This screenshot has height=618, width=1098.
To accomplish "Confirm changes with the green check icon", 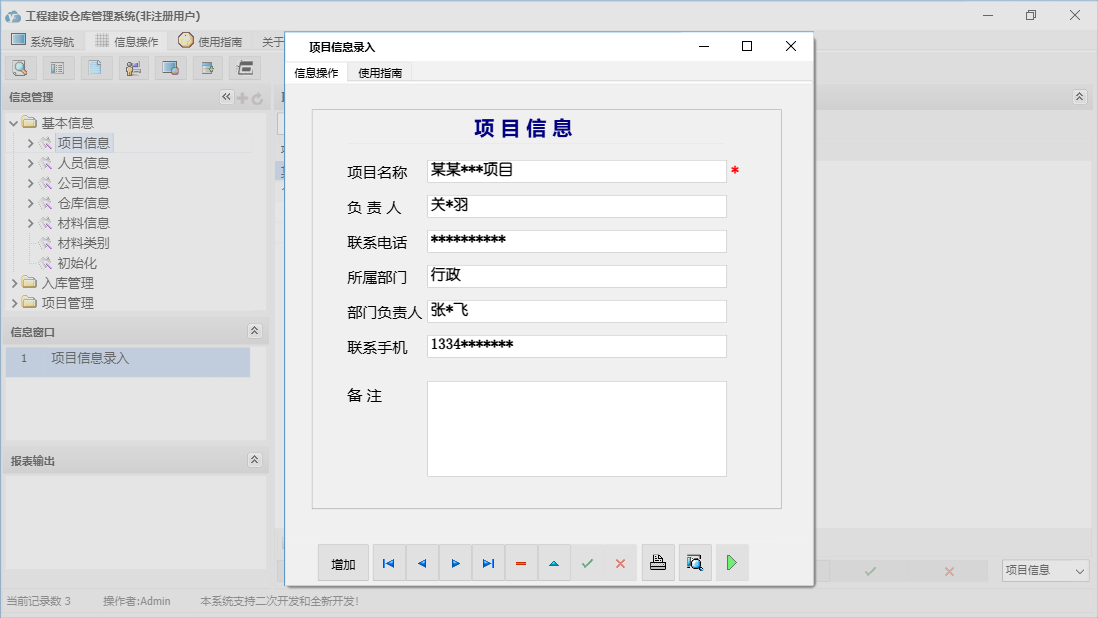I will pyautogui.click(x=587, y=562).
